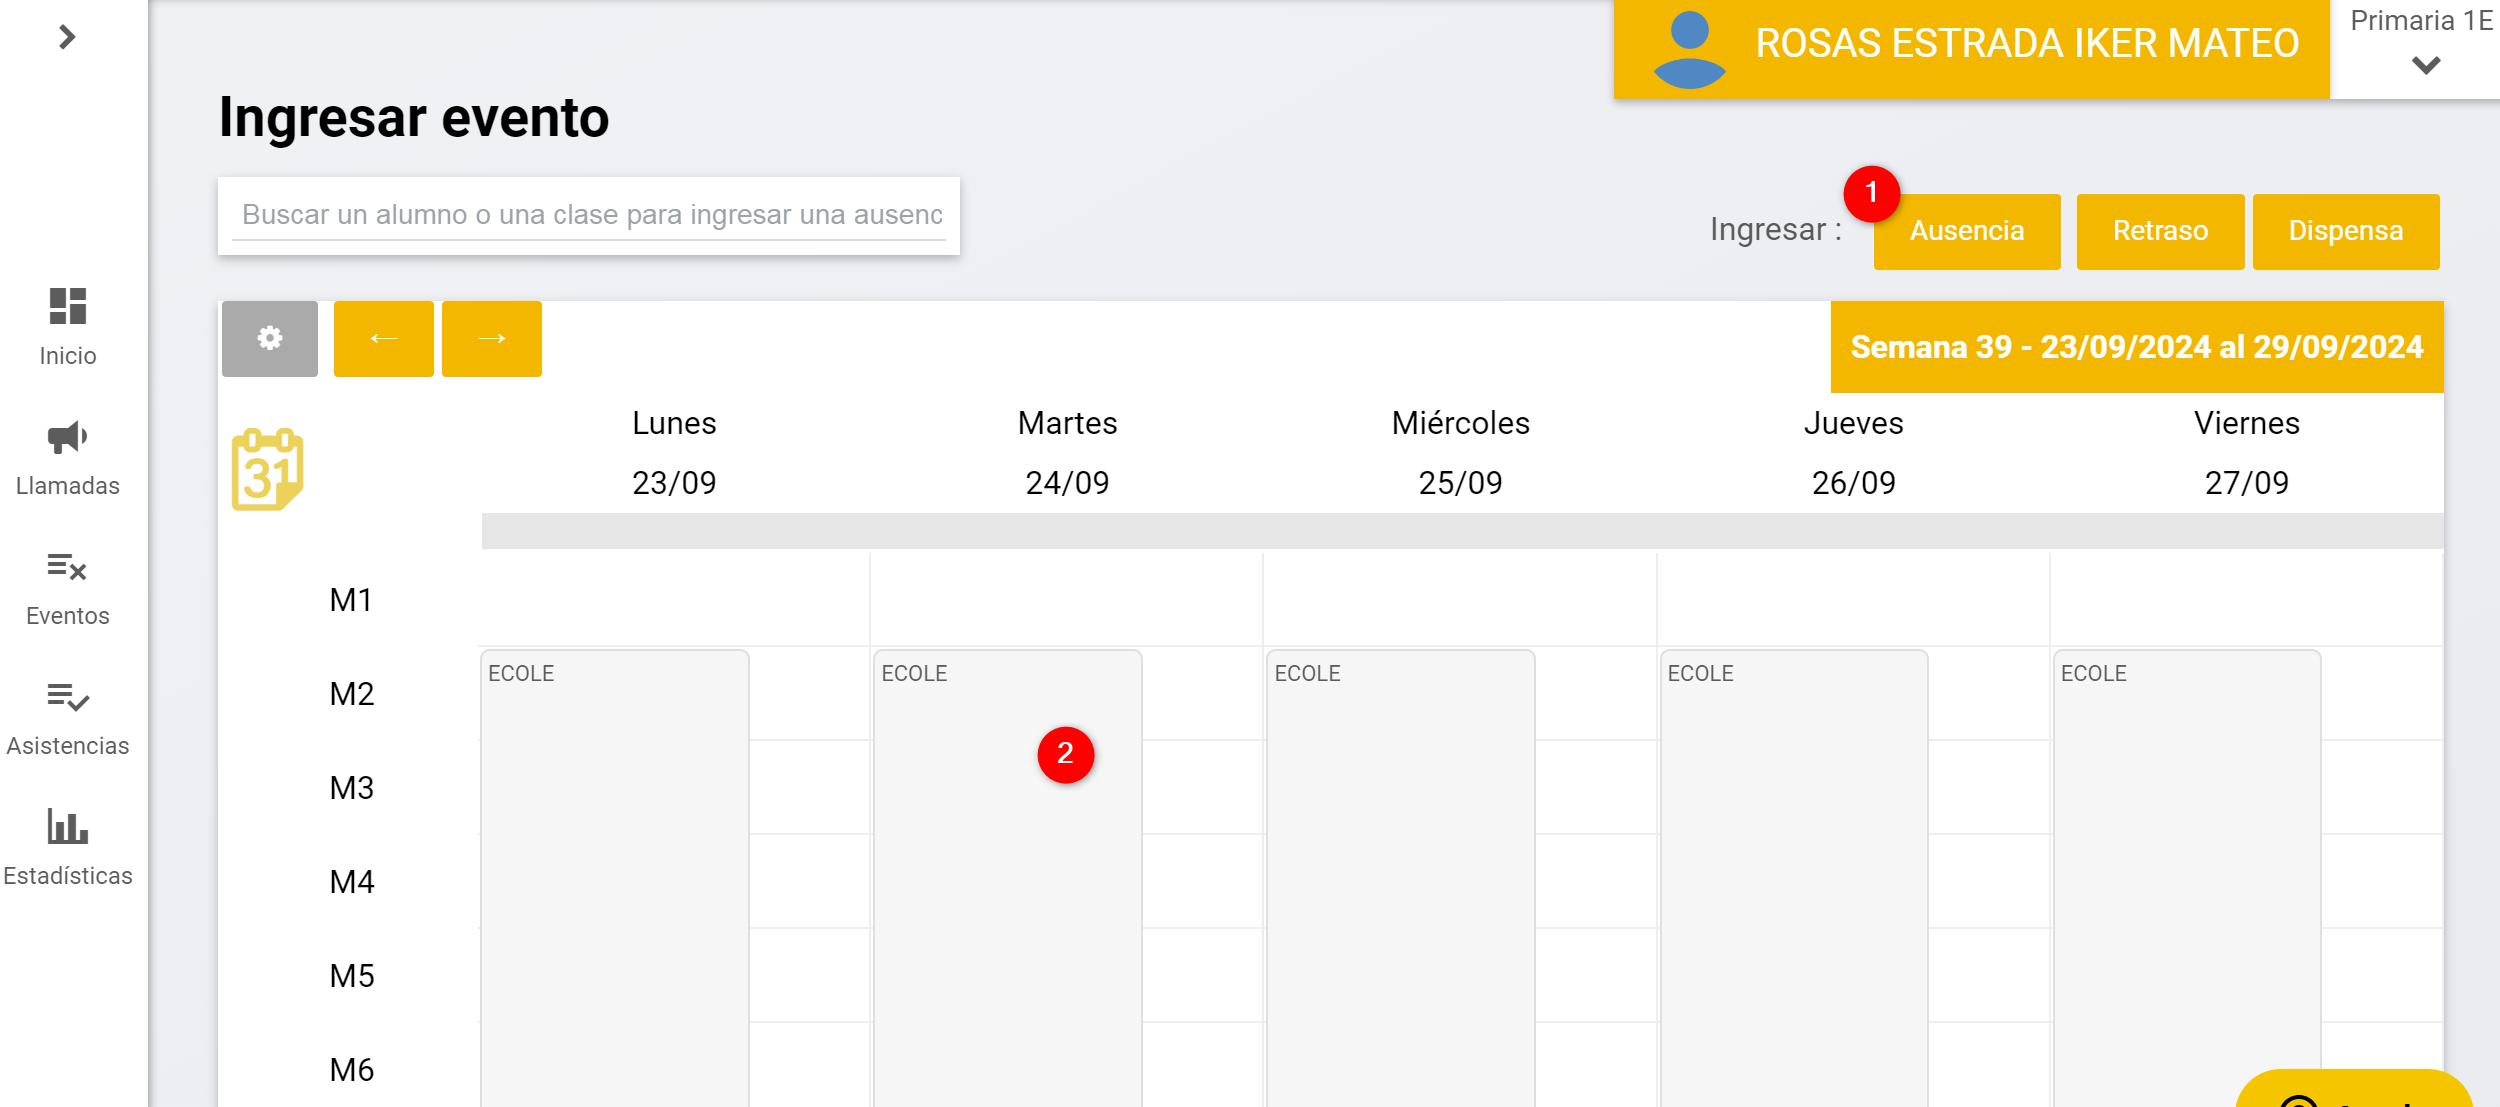Expand the Primaria 1E class dropdown

[x=2425, y=66]
